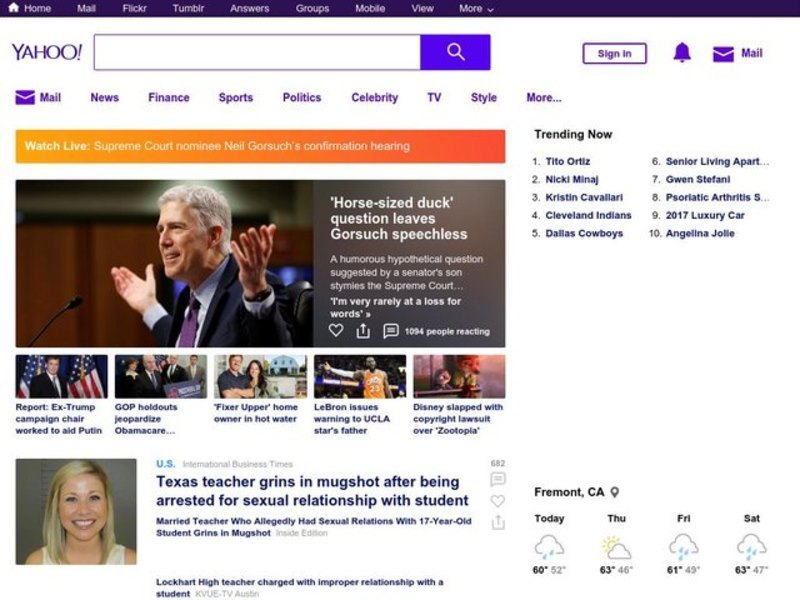This screenshot has height=600, width=800.
Task: Click heart icon on Texas teacher article
Action: tap(498, 501)
